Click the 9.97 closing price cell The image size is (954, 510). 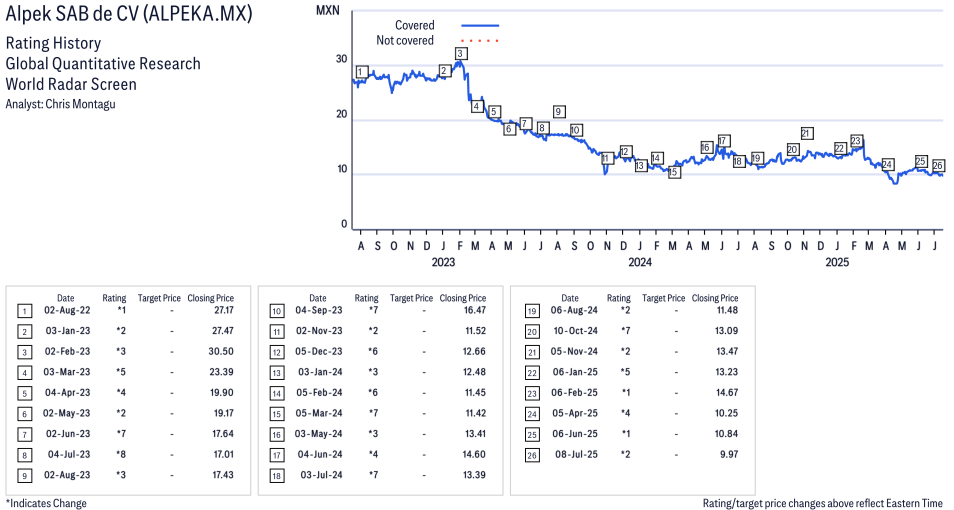[x=729, y=455]
